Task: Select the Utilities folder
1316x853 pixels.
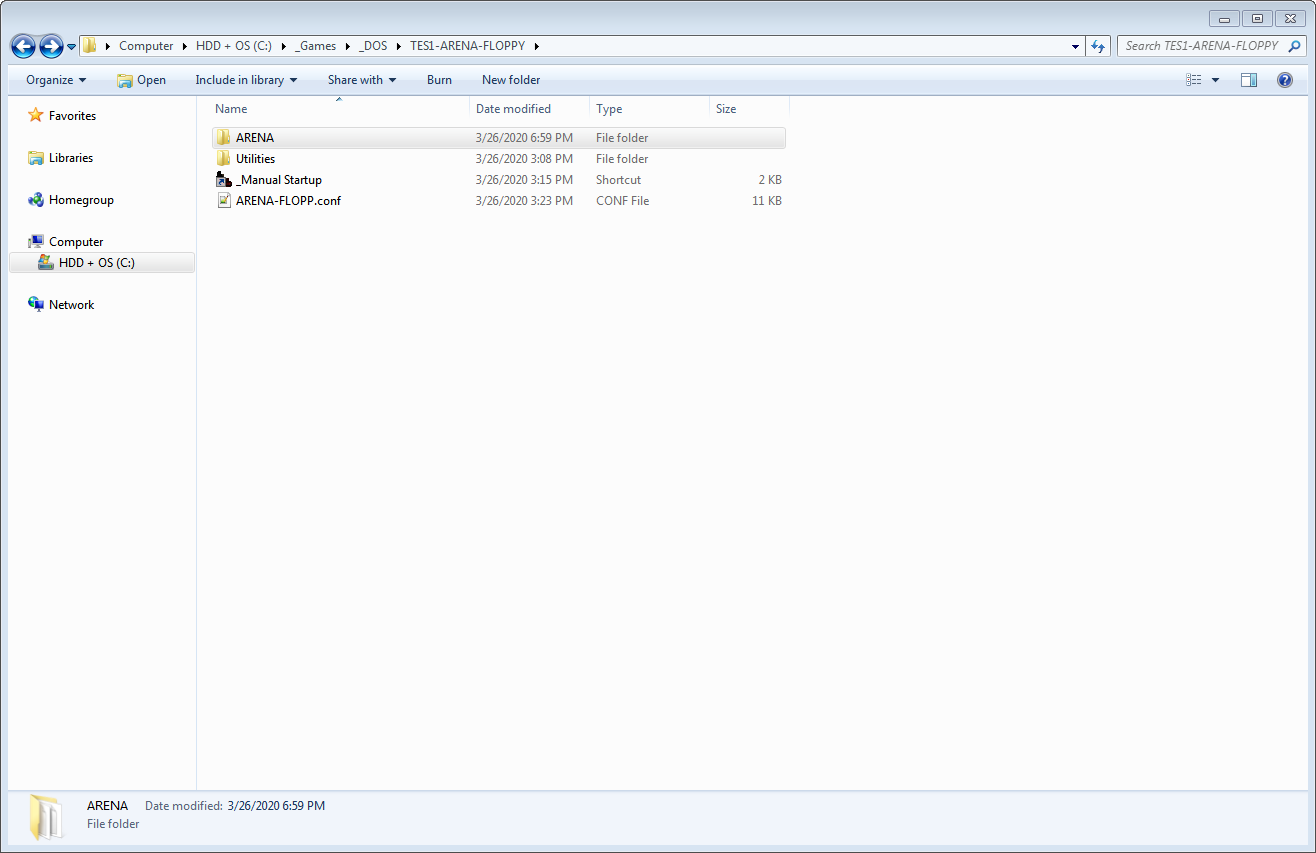Action: click(499, 159)
